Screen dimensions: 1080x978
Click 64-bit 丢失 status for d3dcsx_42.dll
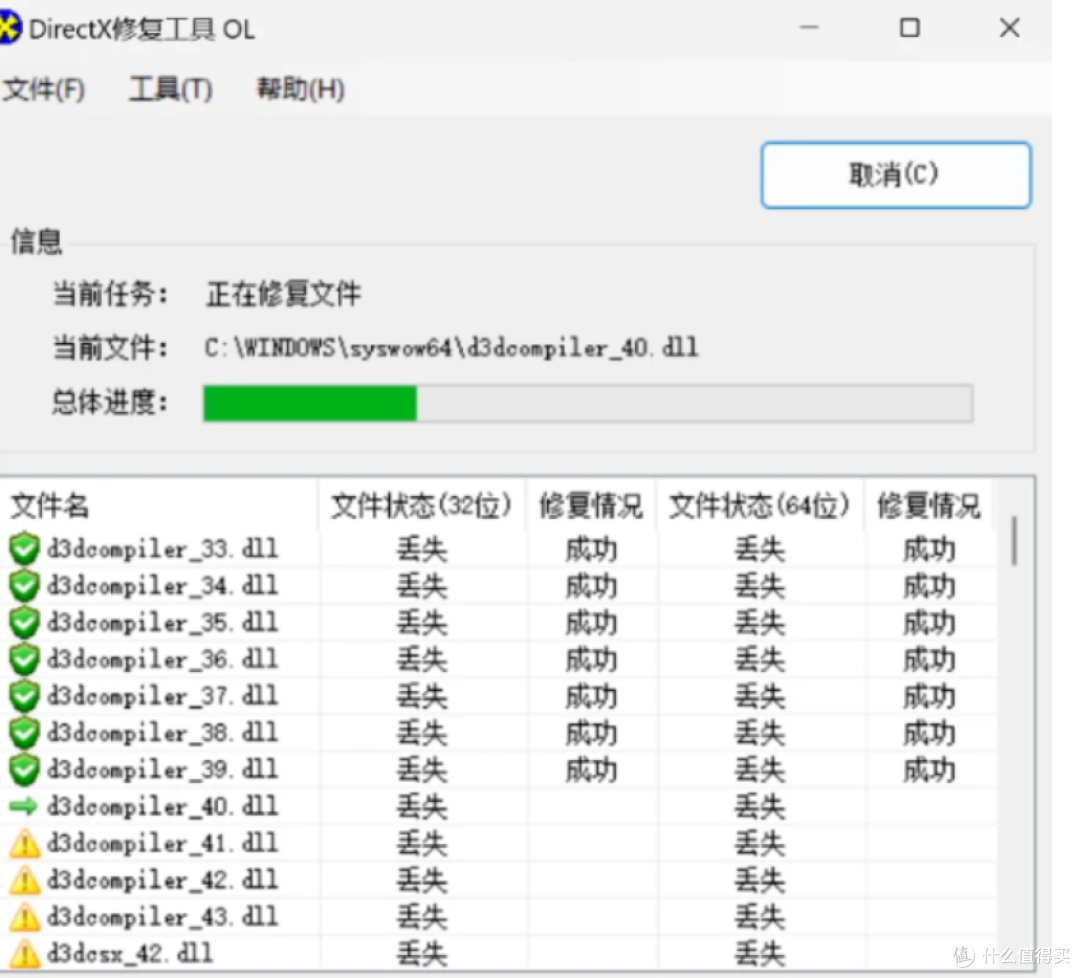[x=760, y=955]
